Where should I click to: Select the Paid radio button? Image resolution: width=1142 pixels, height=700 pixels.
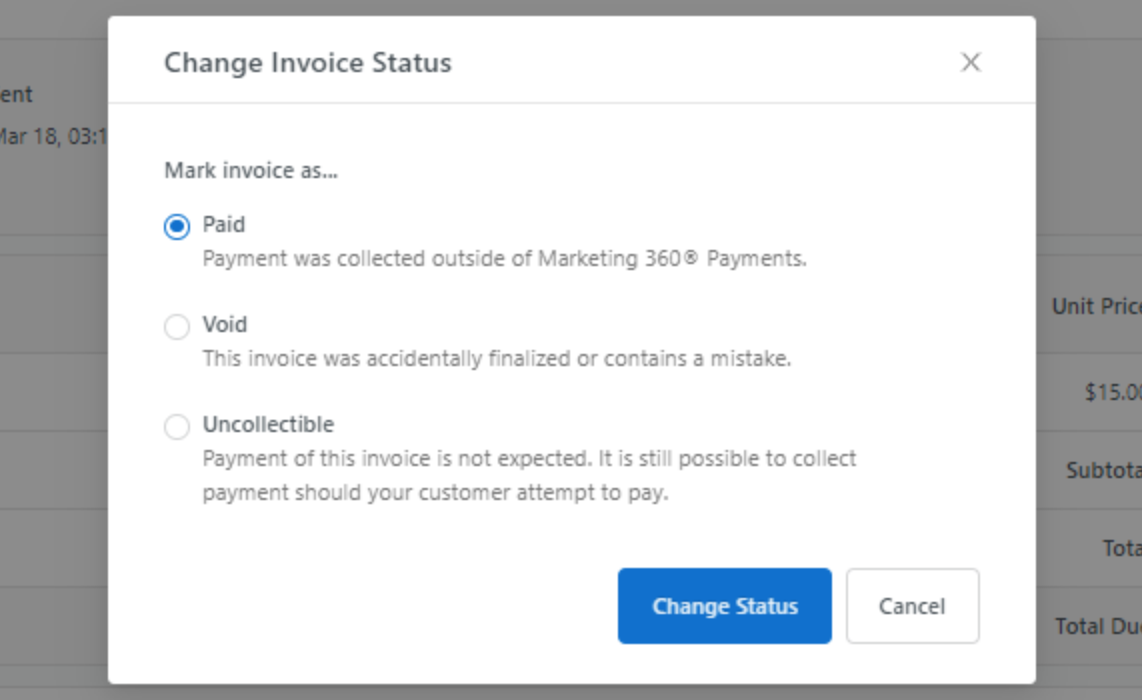[x=177, y=227]
